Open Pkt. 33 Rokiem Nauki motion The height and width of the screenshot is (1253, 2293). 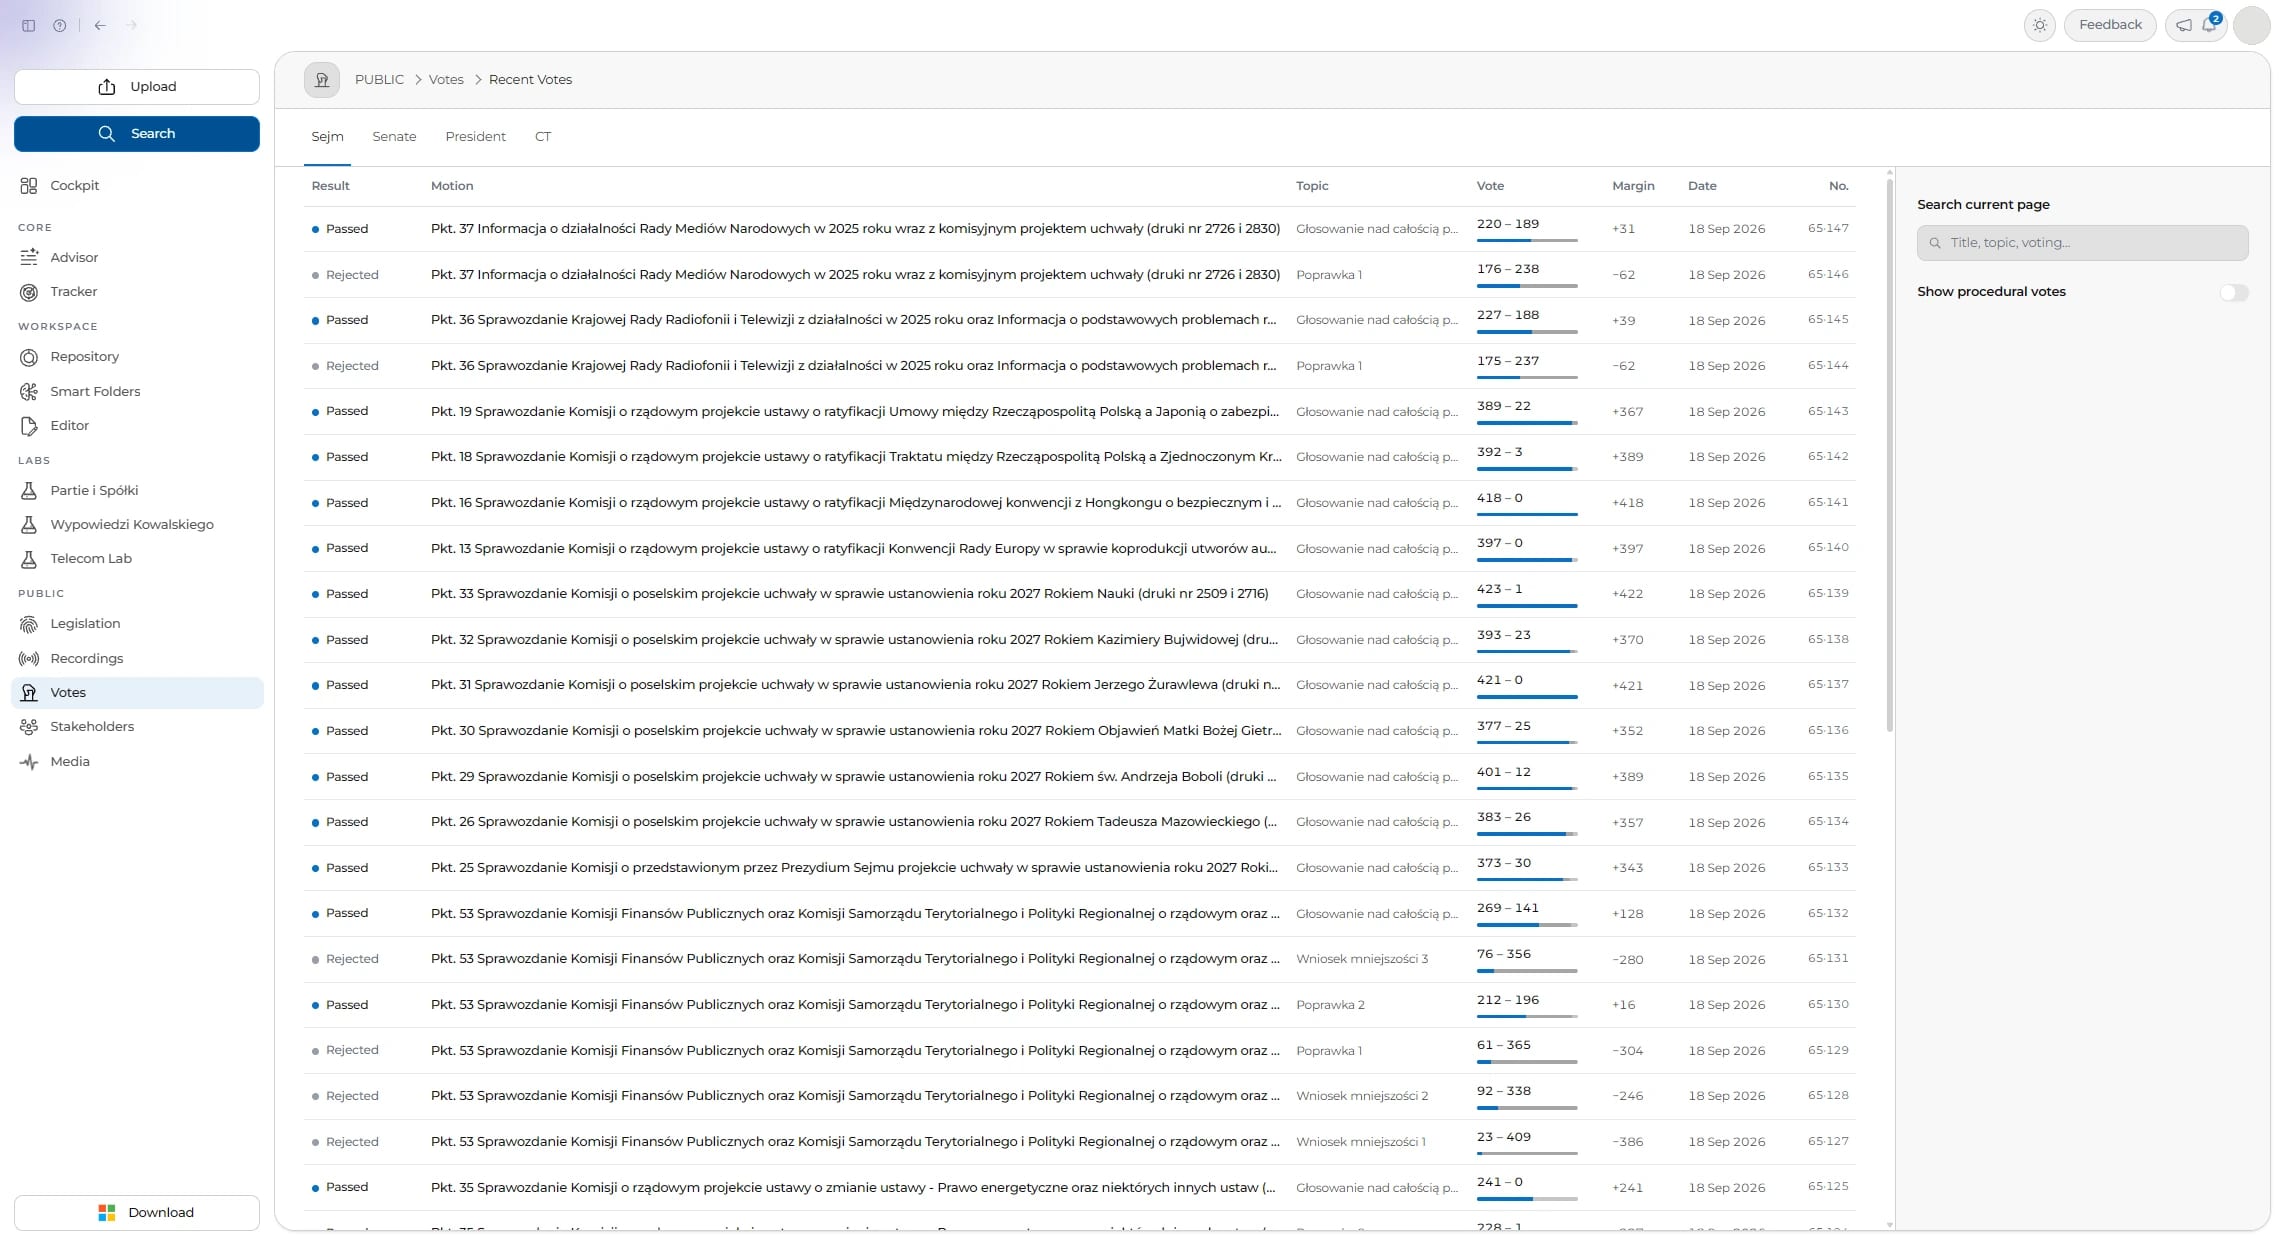click(849, 594)
